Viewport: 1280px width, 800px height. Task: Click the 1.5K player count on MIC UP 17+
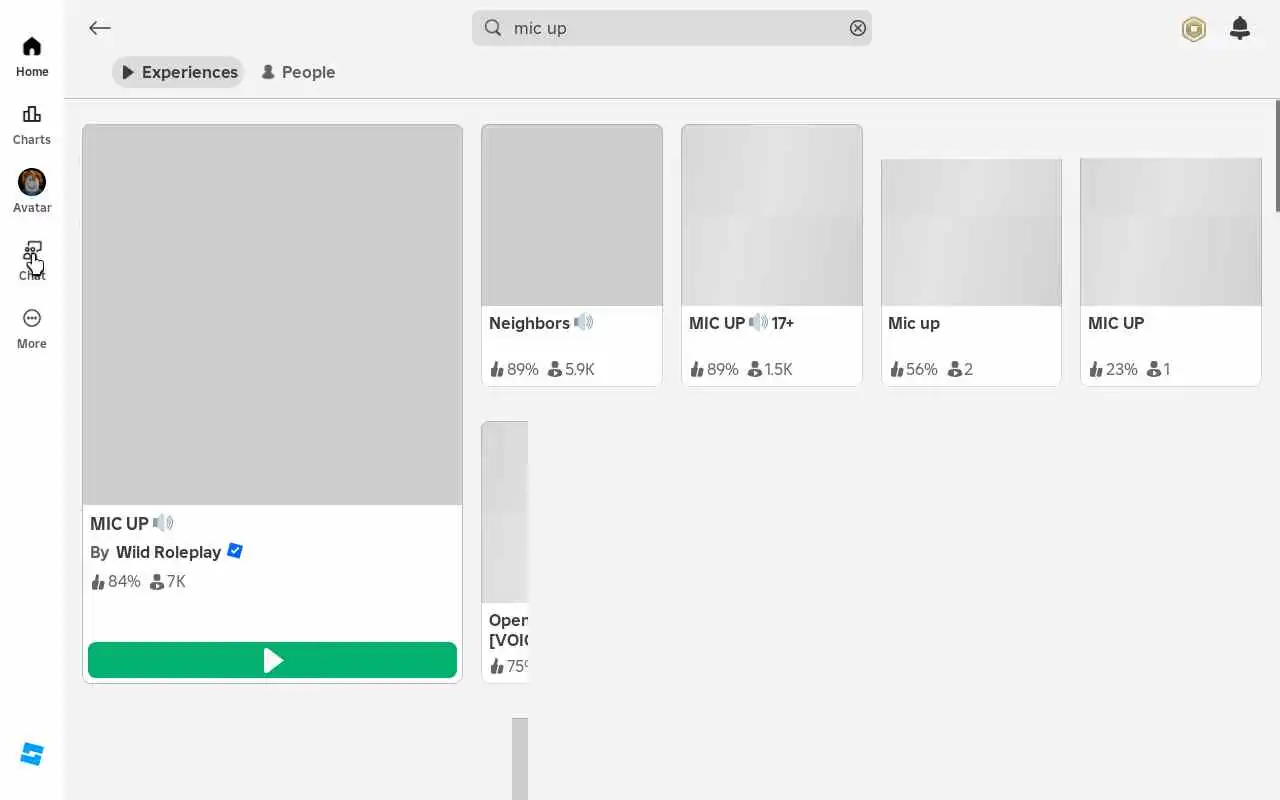(x=770, y=369)
